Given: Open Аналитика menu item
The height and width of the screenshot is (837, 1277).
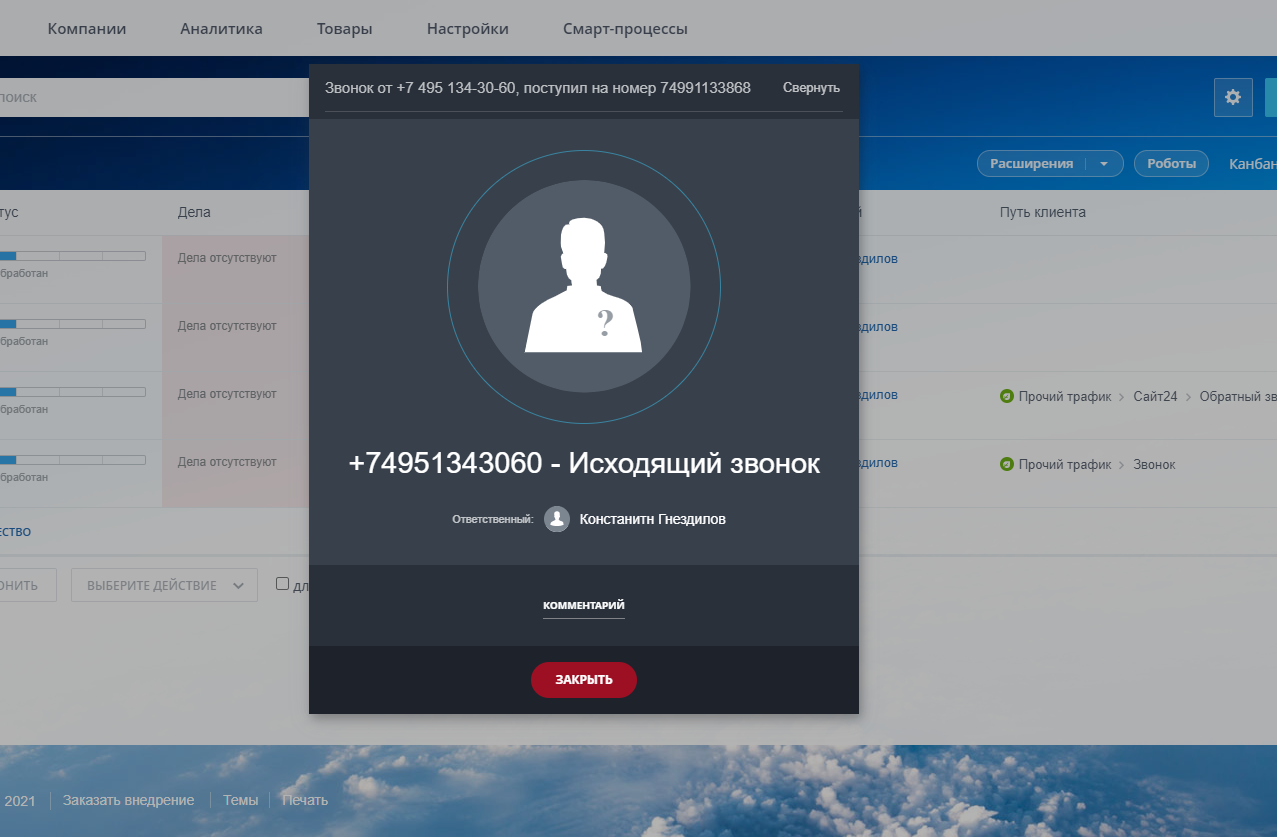Looking at the screenshot, I should click(x=221, y=29).
